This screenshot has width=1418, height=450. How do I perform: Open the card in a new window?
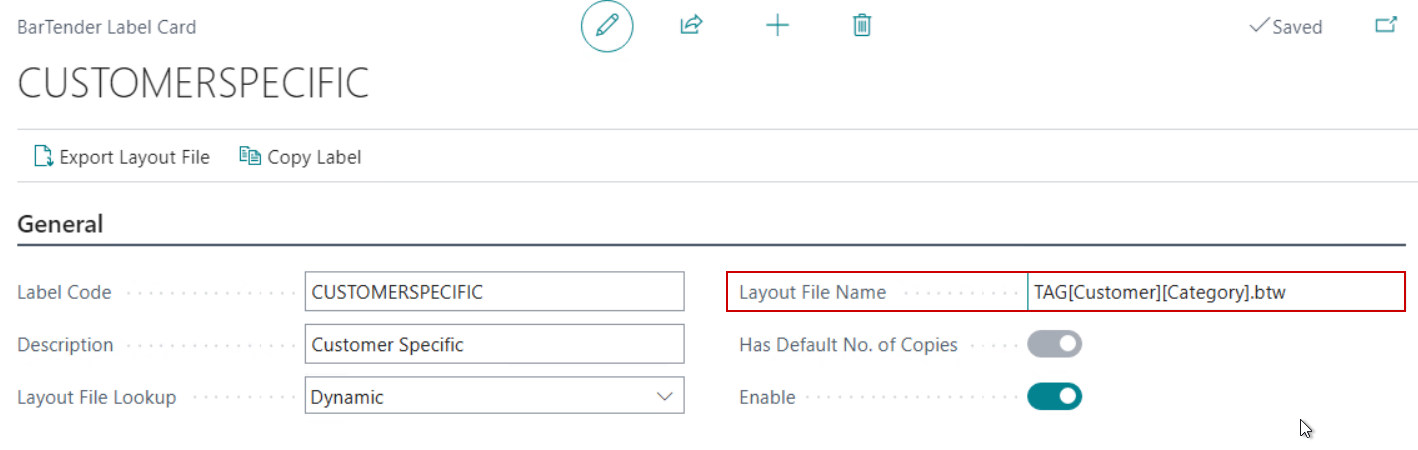(x=1385, y=26)
